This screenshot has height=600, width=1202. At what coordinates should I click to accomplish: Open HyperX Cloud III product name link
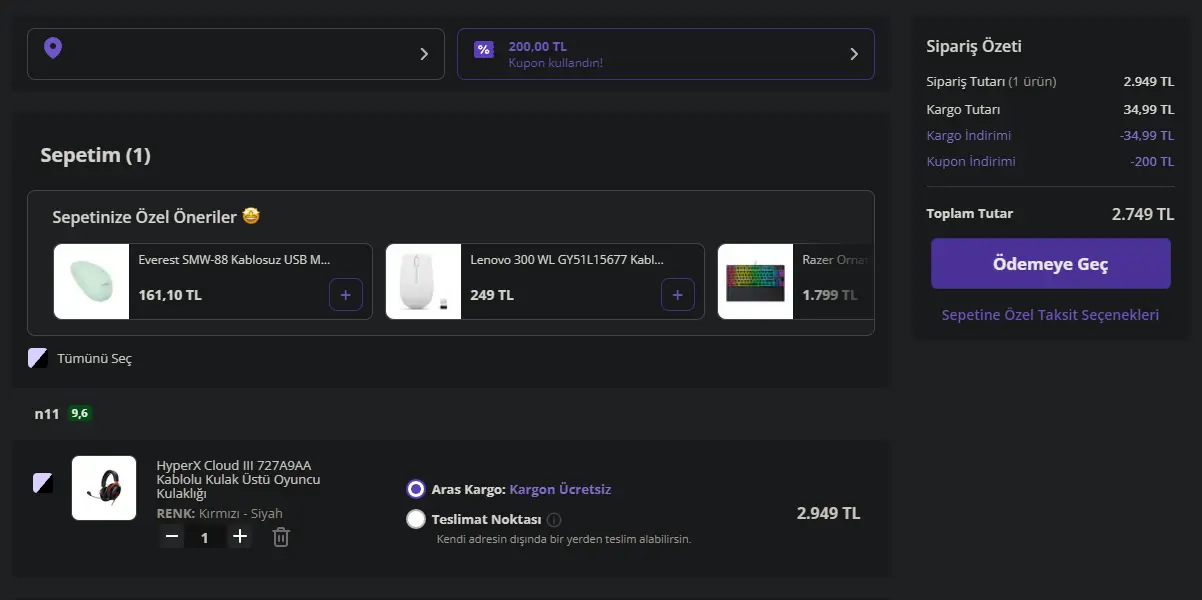pos(239,480)
